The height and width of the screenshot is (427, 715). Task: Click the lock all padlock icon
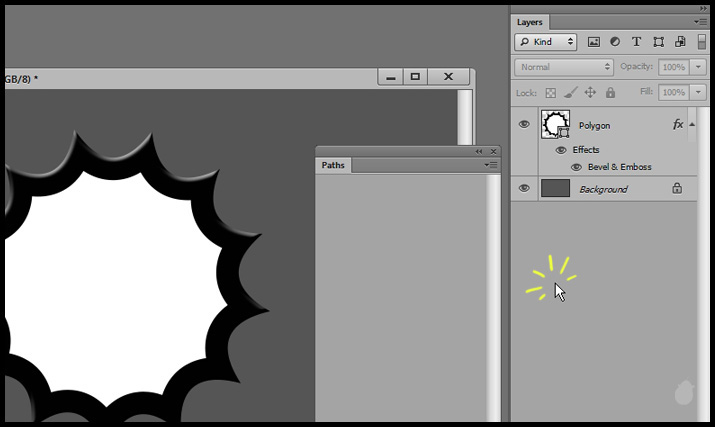click(x=610, y=92)
